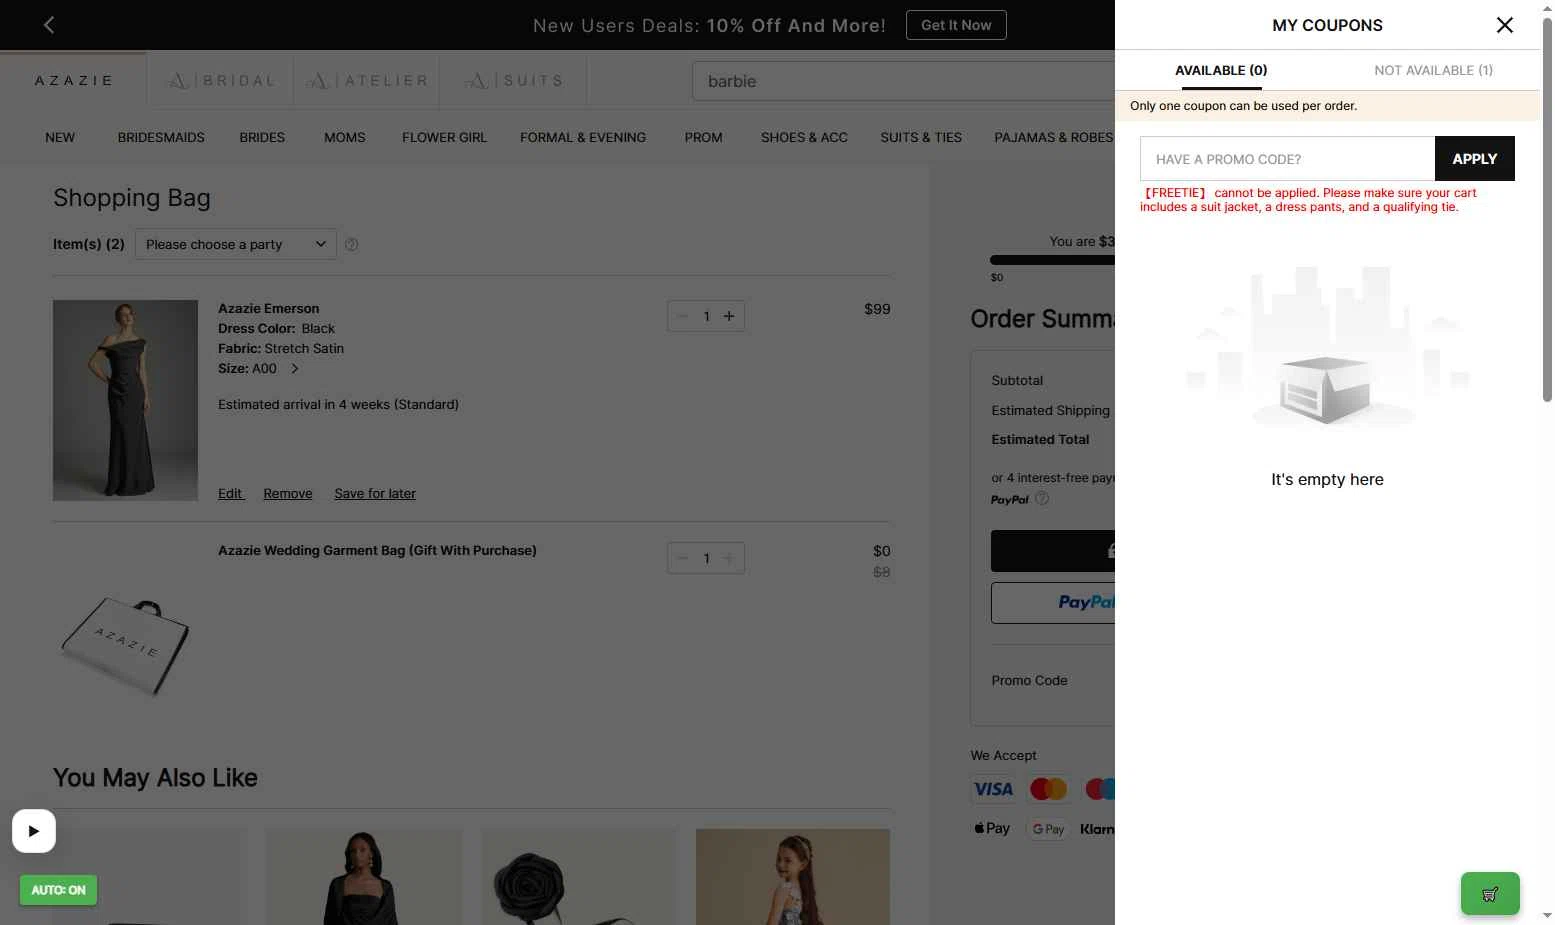Click the Azazie Emerson product name

[268, 308]
